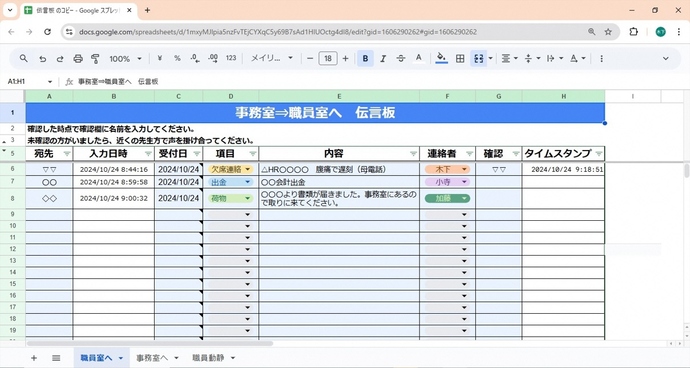
Task: Open the all sheets list icon
Action: click(56, 358)
